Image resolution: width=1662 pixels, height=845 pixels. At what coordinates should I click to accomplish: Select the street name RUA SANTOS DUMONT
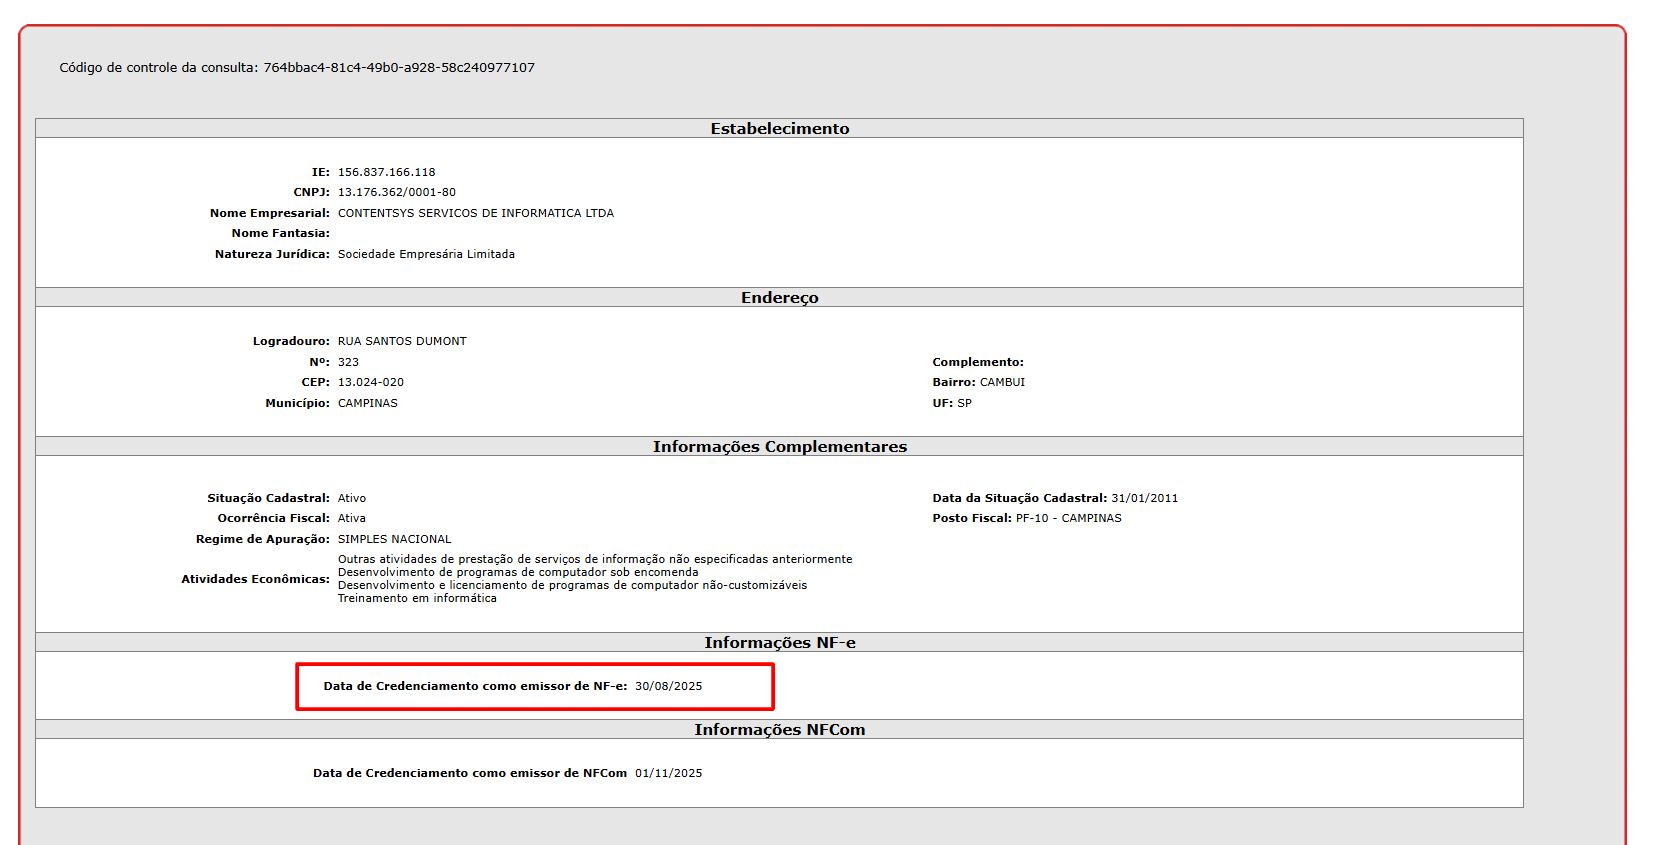pos(402,341)
